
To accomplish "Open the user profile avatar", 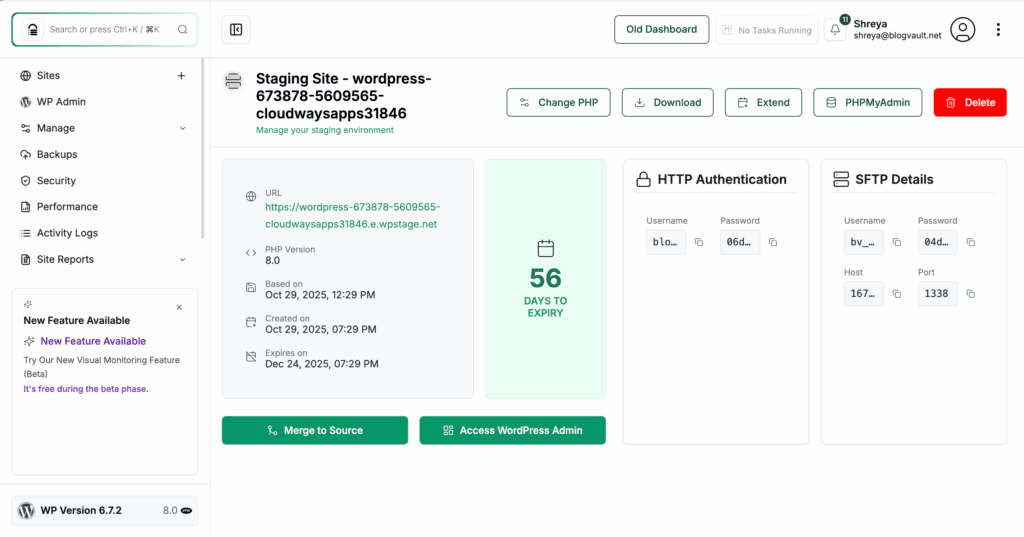I will coord(963,29).
